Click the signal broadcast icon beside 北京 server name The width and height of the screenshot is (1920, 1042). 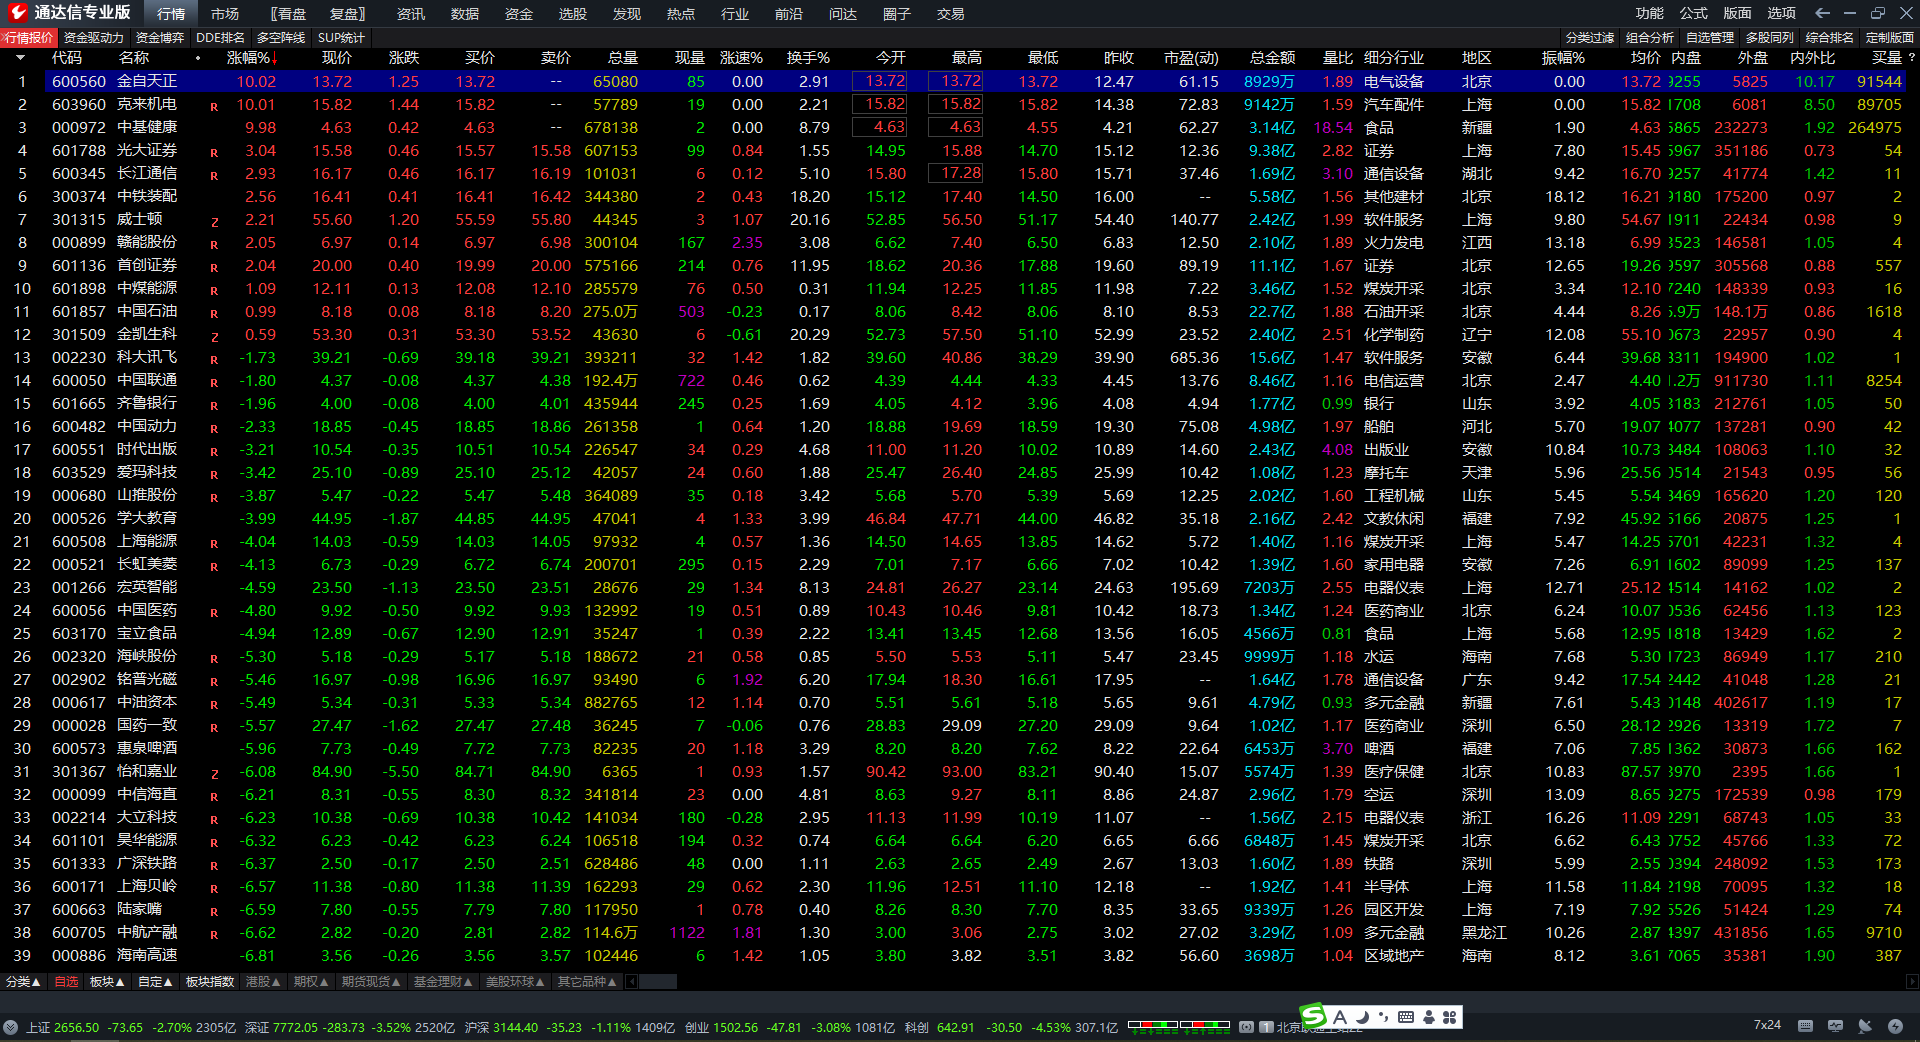[1246, 1027]
